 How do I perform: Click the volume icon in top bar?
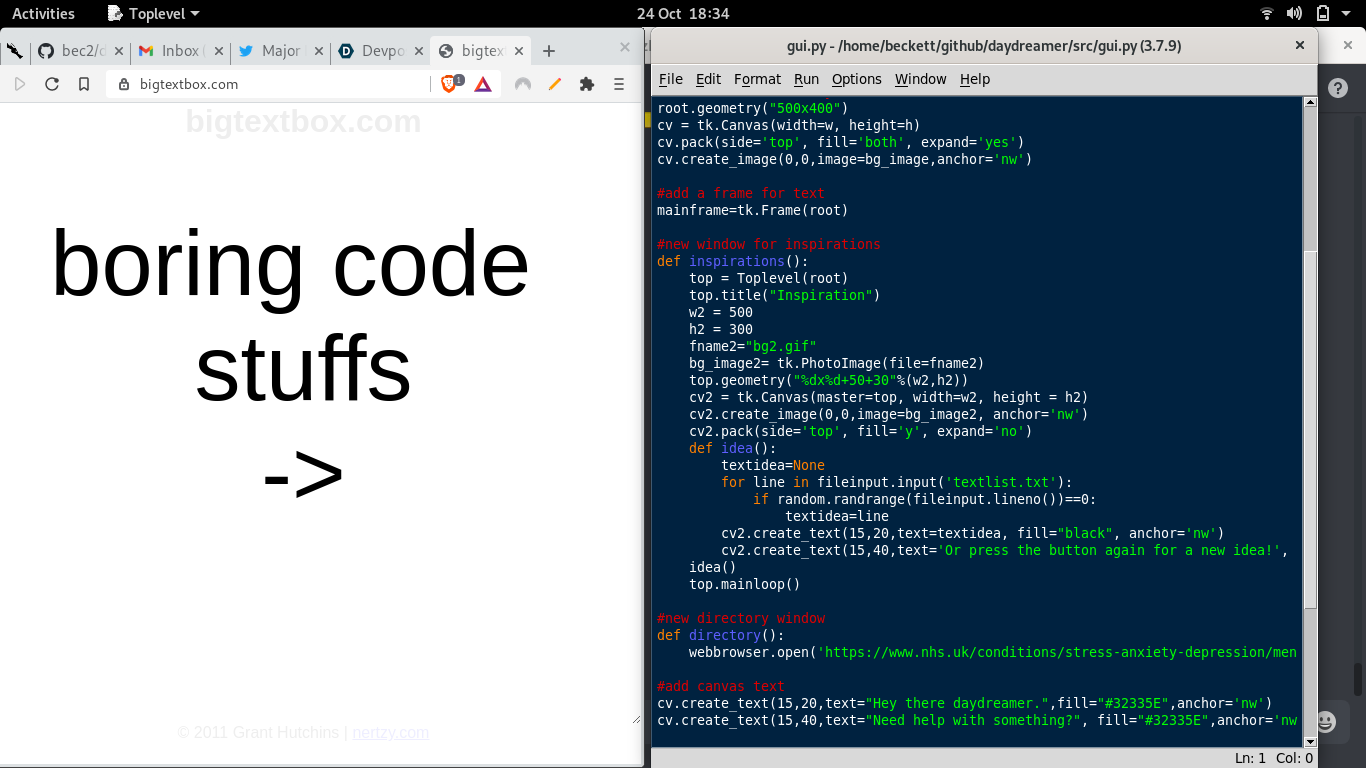pos(1295,13)
